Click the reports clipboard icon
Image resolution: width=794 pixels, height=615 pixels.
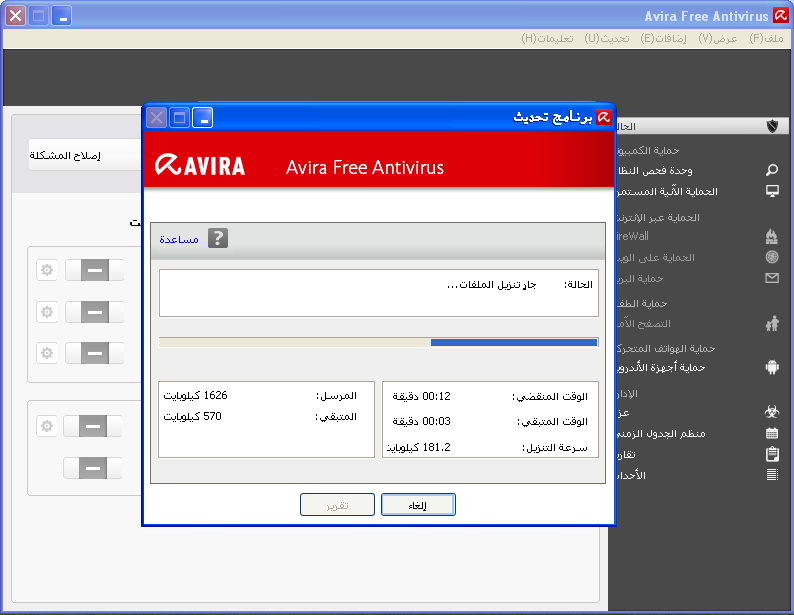tap(772, 454)
